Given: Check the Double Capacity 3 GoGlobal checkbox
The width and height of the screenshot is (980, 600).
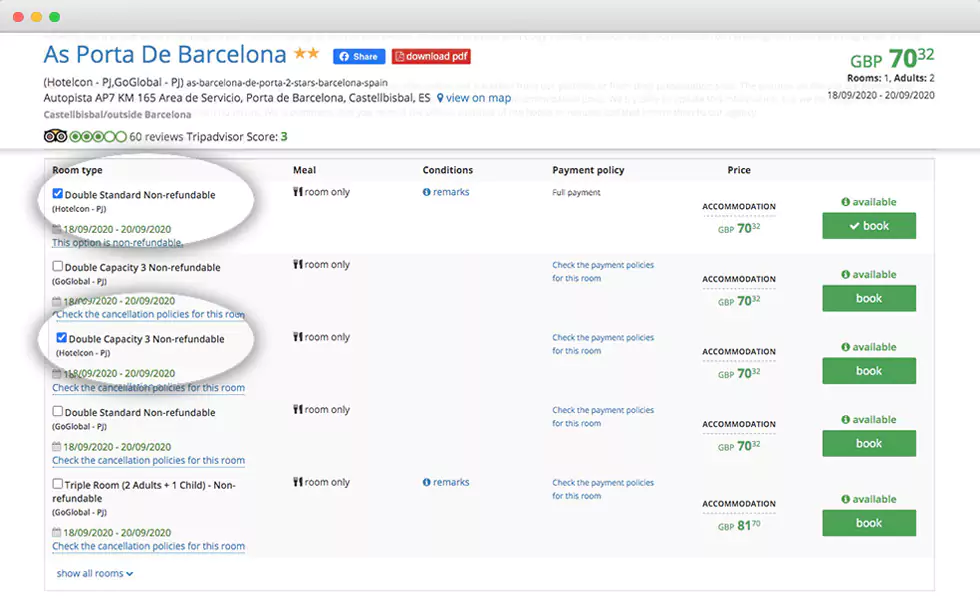Looking at the screenshot, I should (x=58, y=267).
